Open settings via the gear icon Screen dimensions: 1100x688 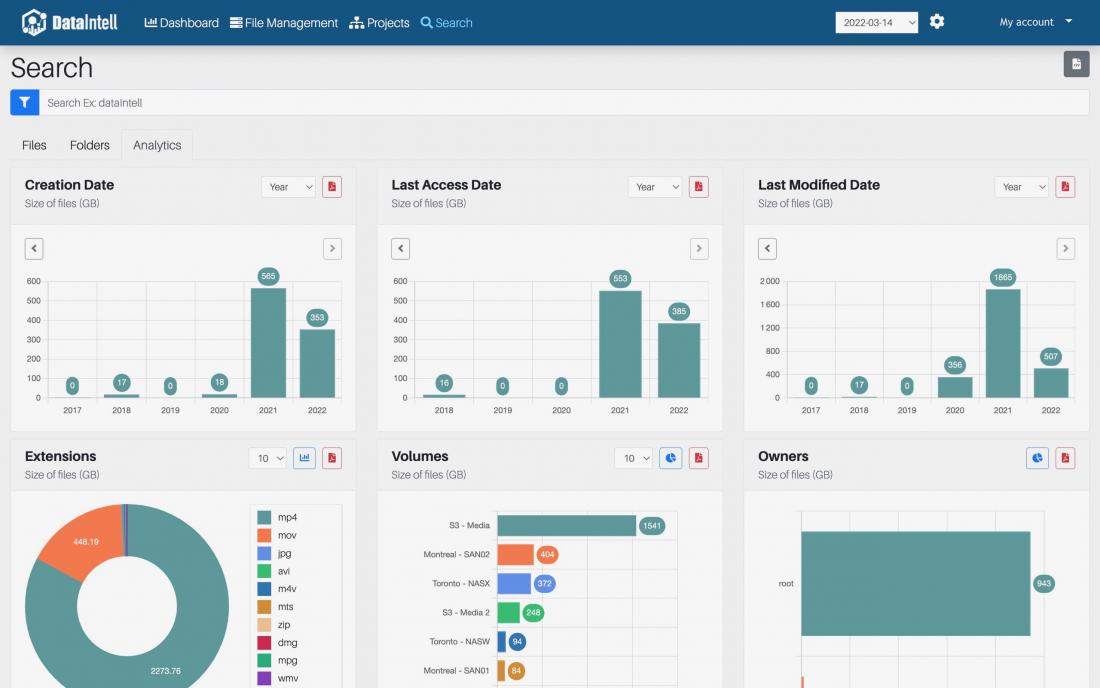point(937,22)
